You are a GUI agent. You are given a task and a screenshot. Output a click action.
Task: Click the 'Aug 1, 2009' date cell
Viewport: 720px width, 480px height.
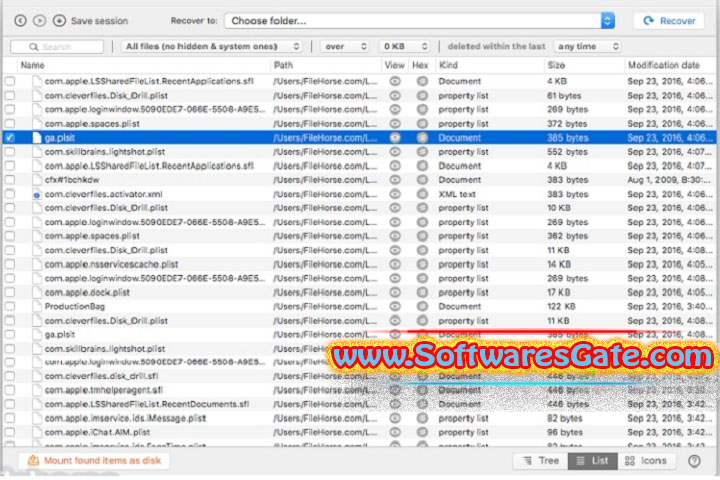tap(670, 180)
